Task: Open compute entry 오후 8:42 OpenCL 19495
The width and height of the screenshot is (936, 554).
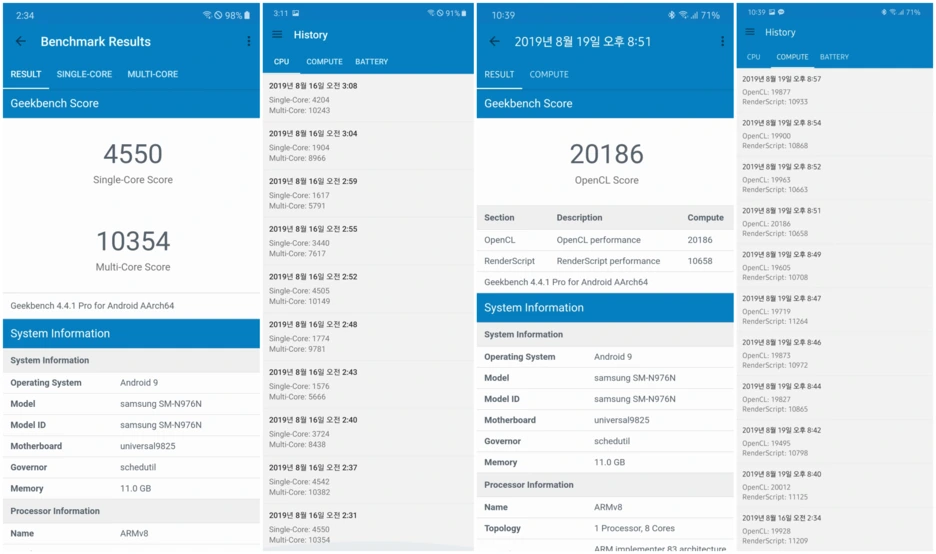Action: pyautogui.click(x=835, y=441)
